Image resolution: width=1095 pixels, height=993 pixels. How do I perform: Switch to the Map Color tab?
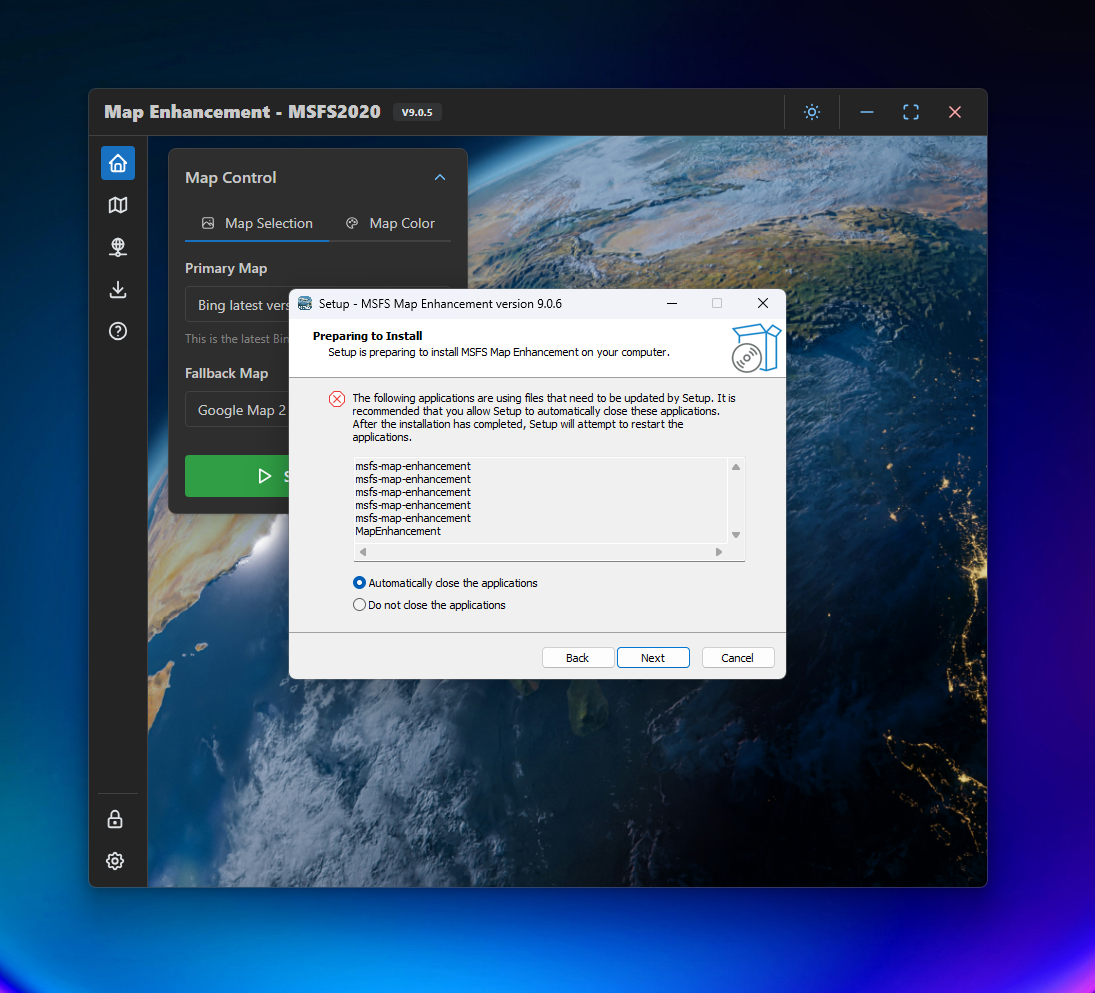click(x=390, y=223)
